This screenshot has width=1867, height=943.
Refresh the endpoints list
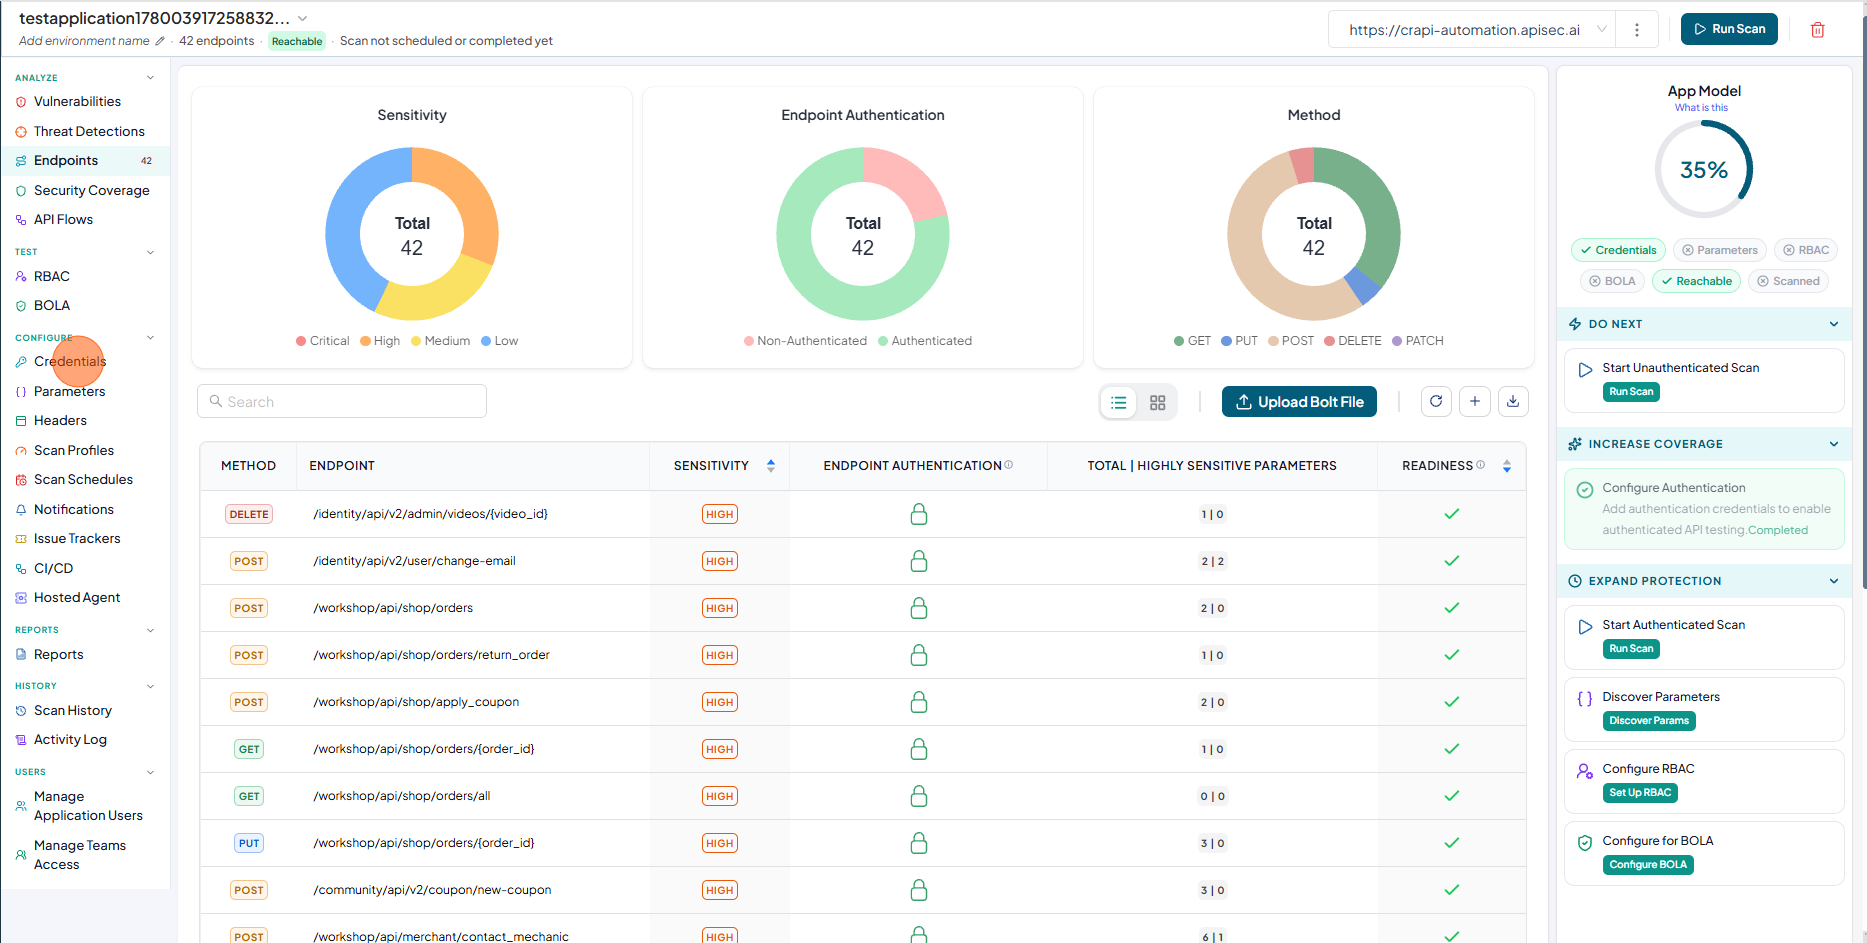(1436, 401)
